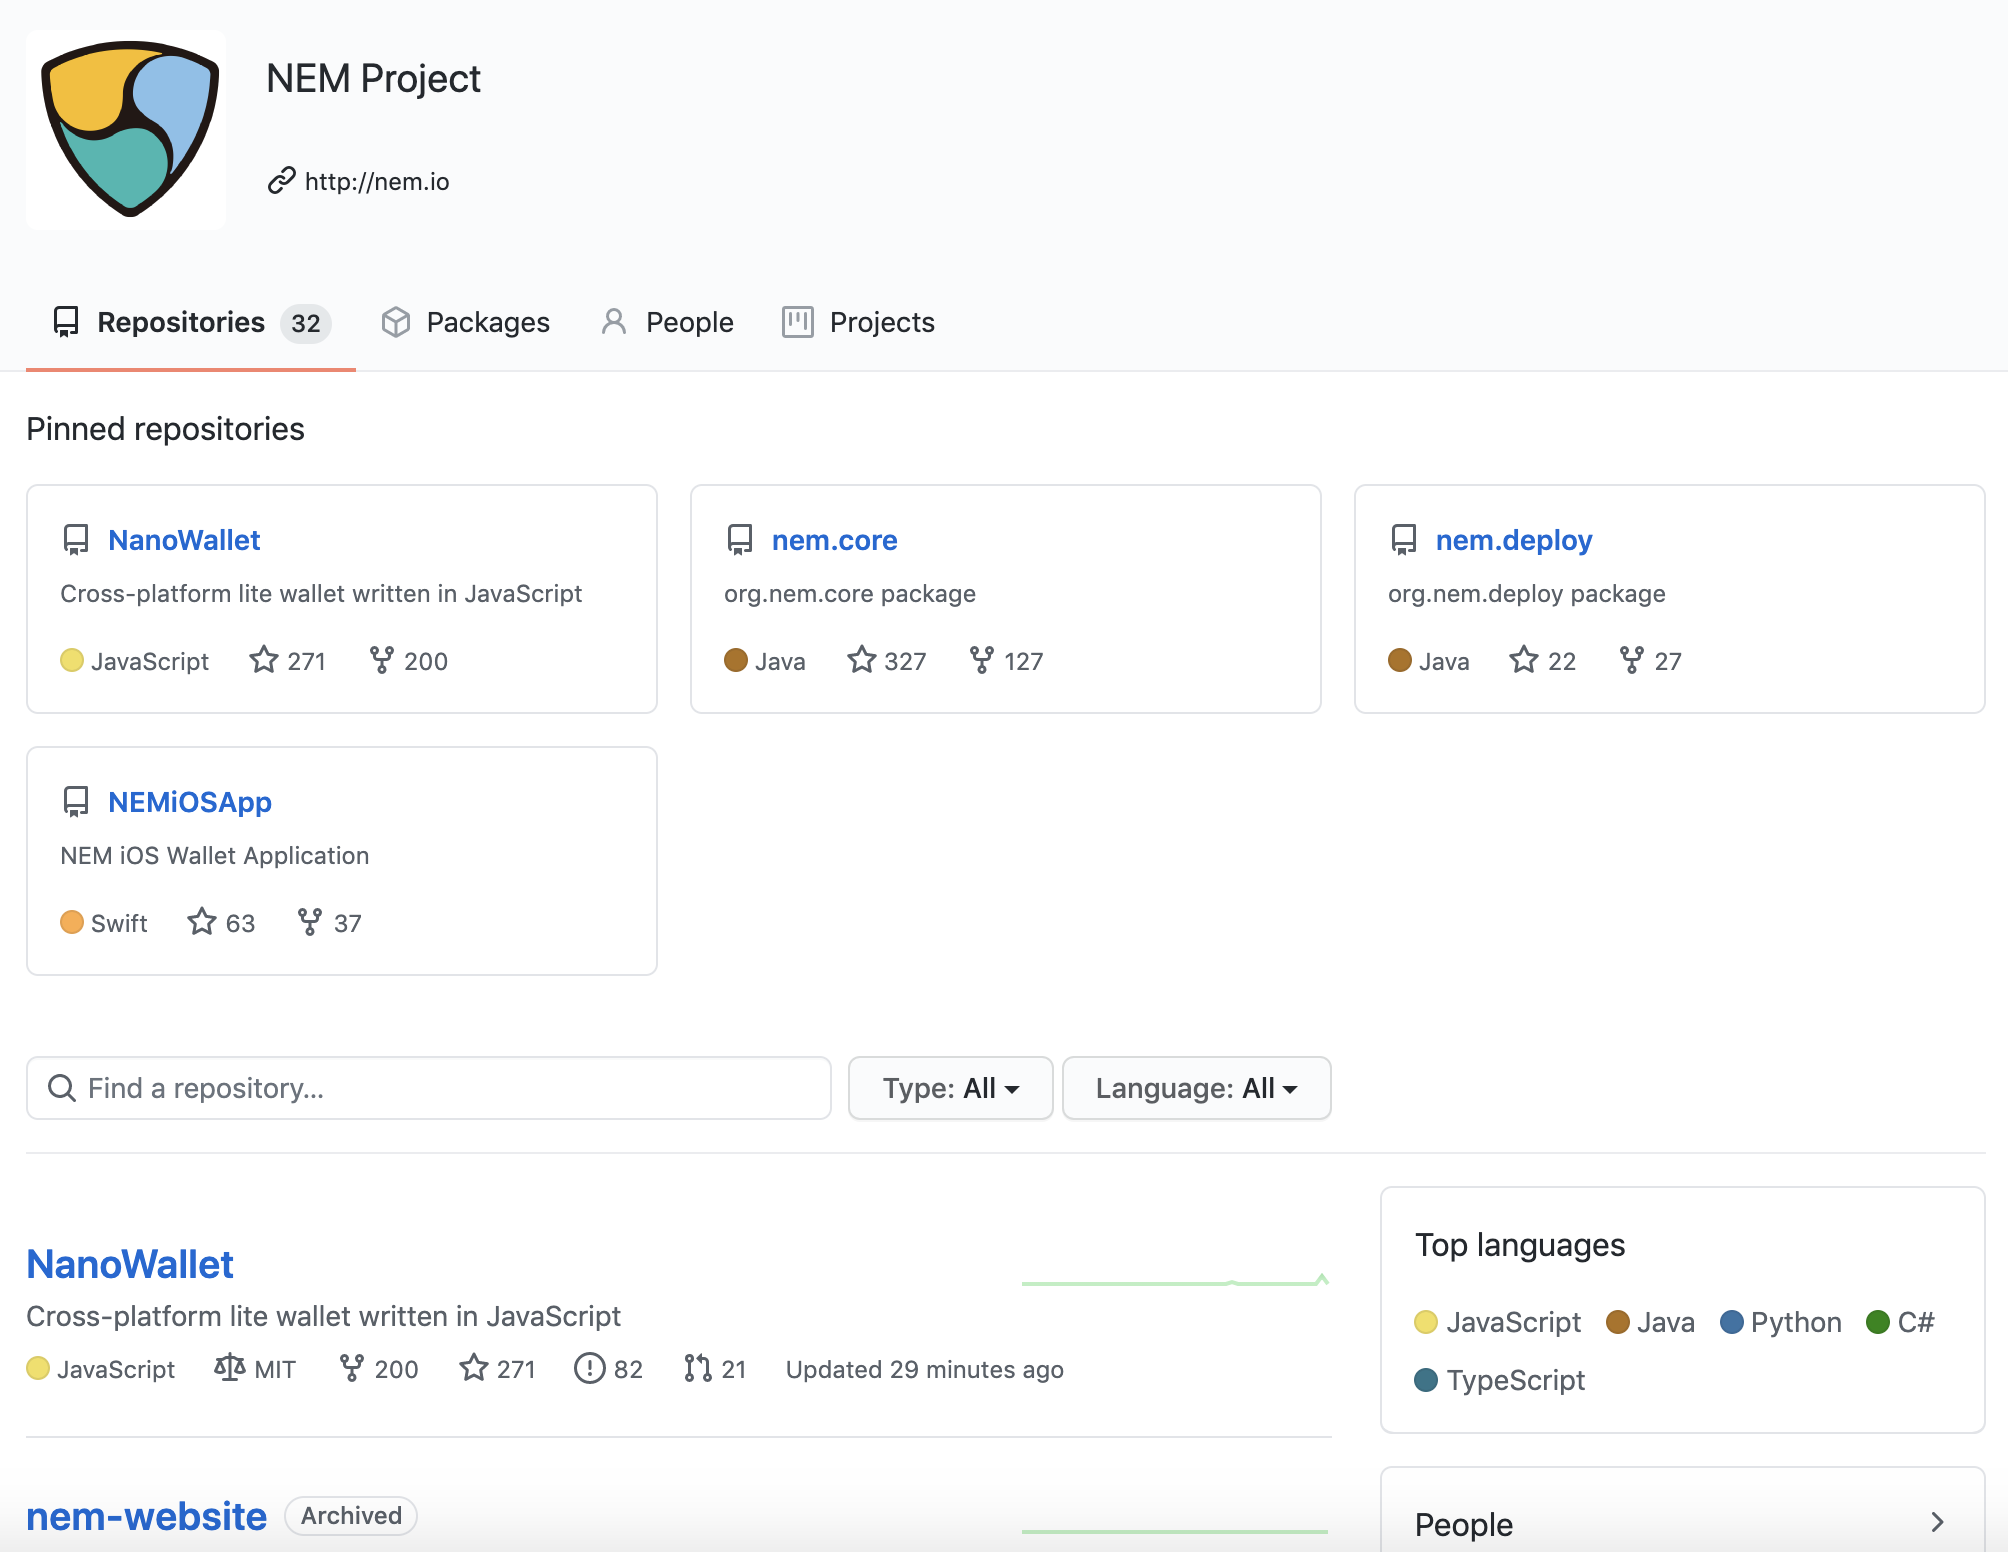Click star icon on NEMiOSApp card

[x=202, y=922]
